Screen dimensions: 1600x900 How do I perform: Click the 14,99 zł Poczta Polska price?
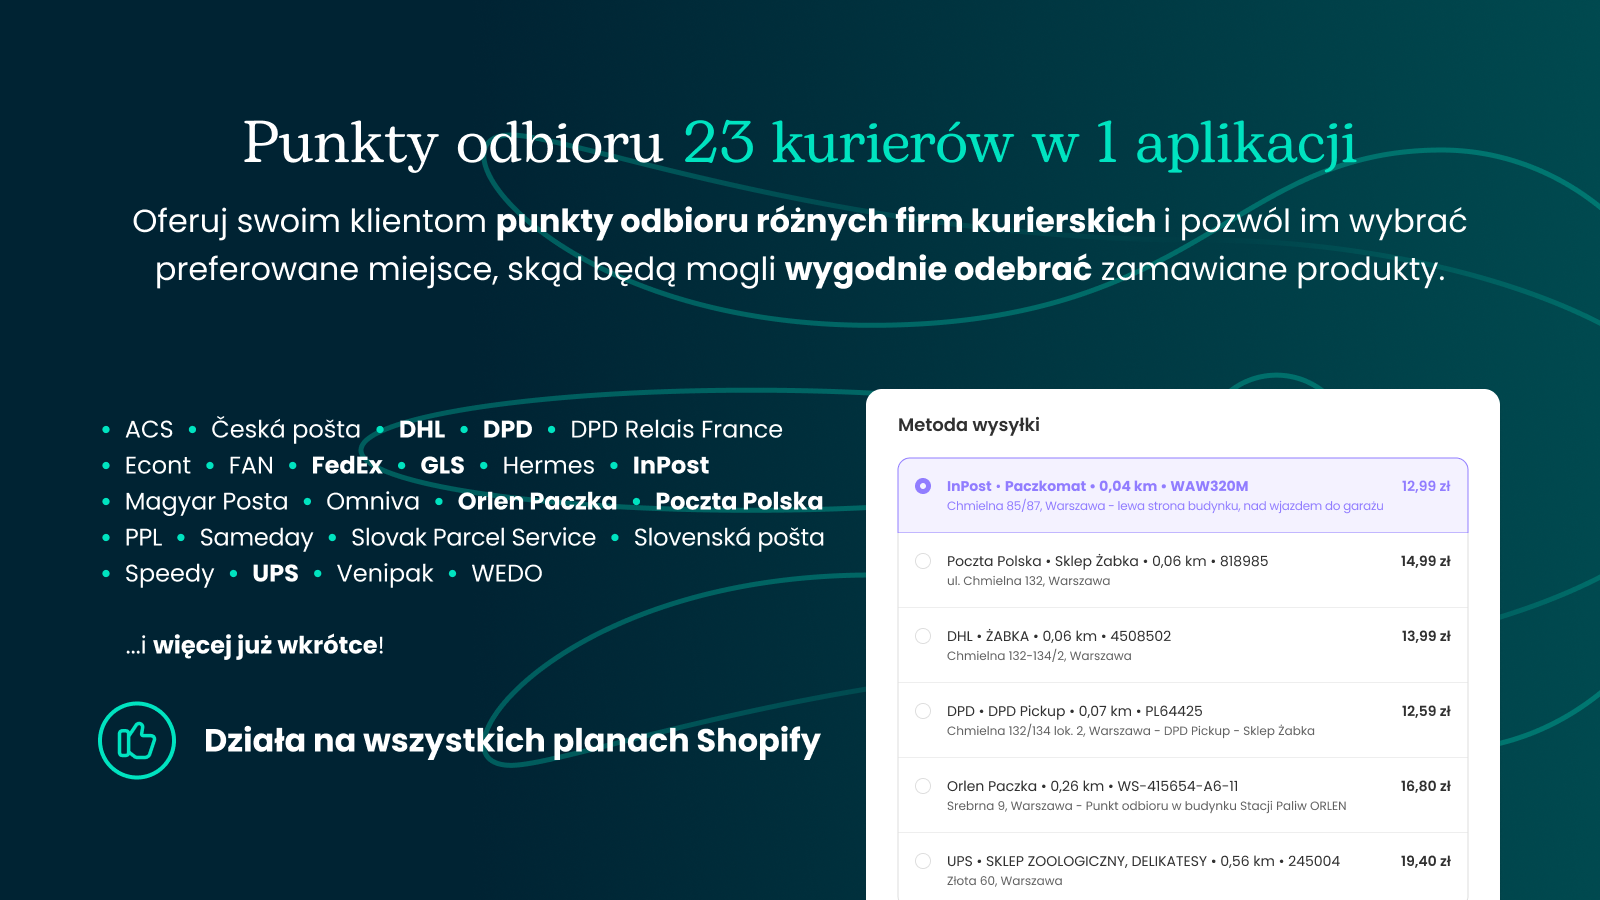point(1426,561)
